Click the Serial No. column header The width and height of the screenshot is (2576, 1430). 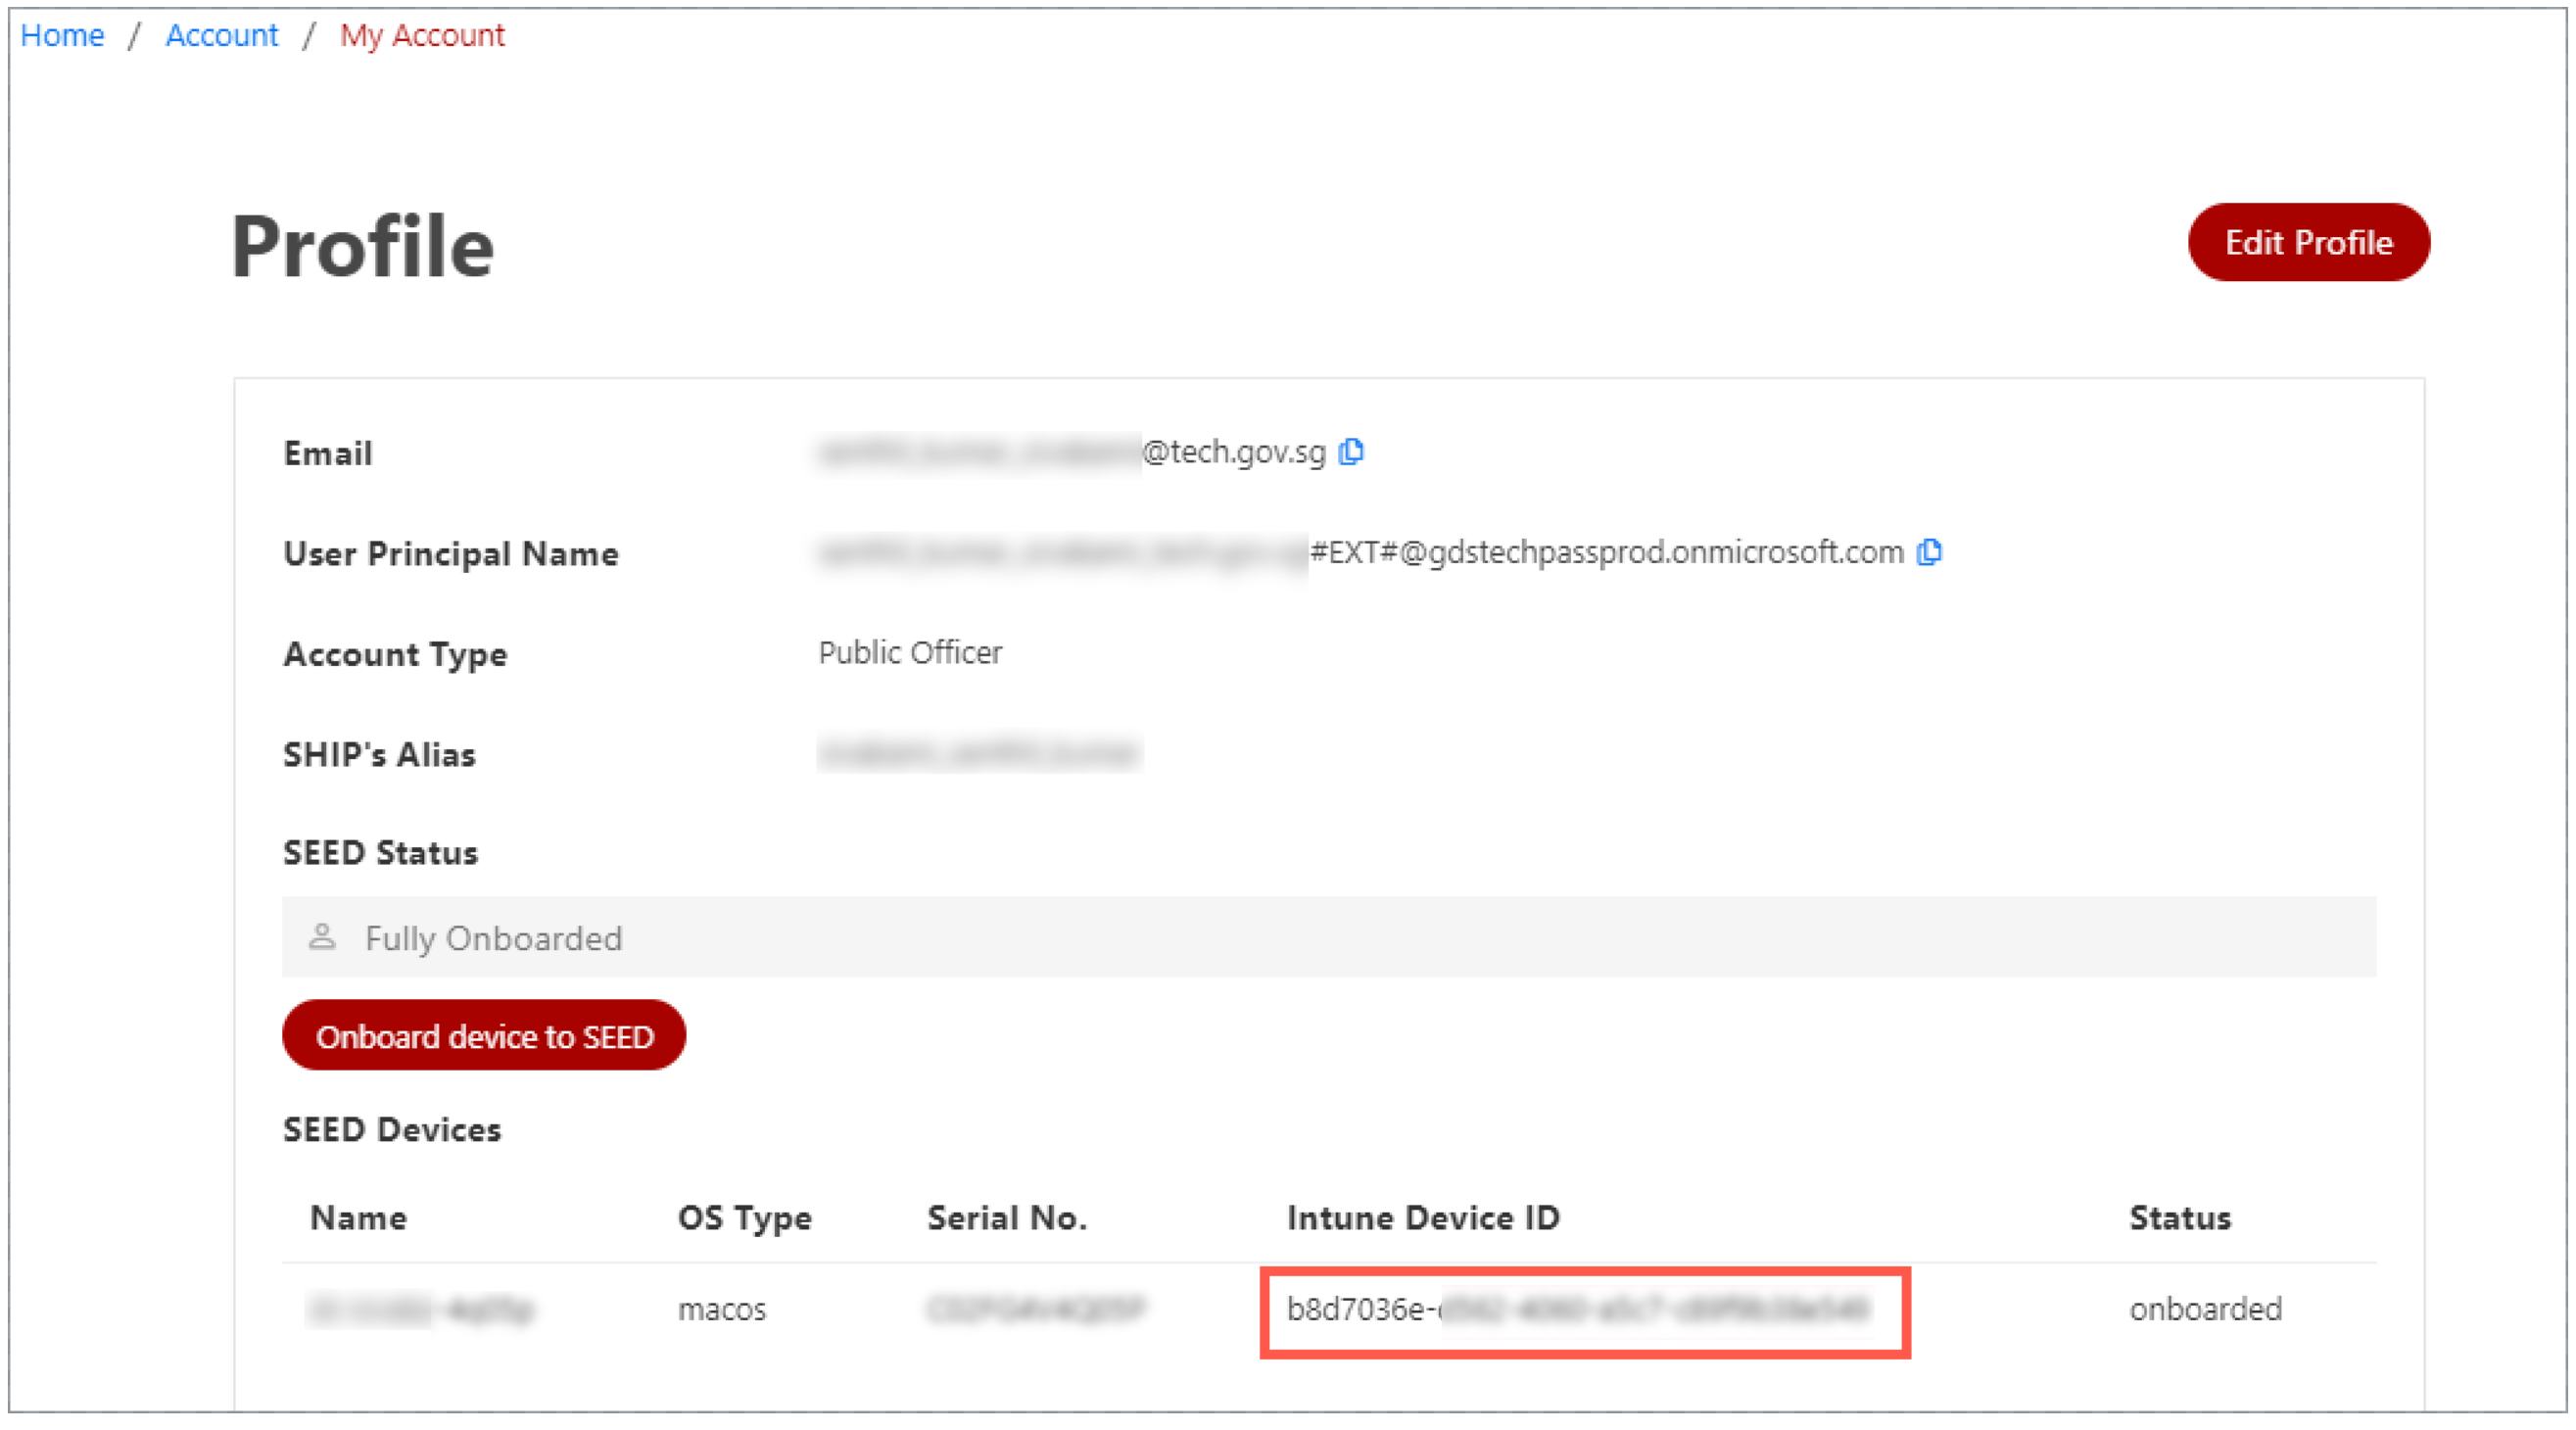(1006, 1218)
